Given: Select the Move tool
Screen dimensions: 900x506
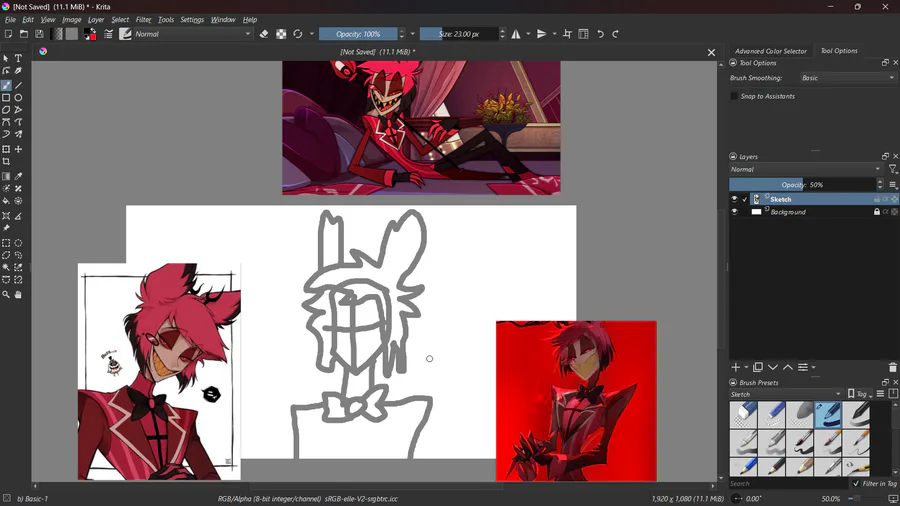Looking at the screenshot, I should pyautogui.click(x=18, y=149).
